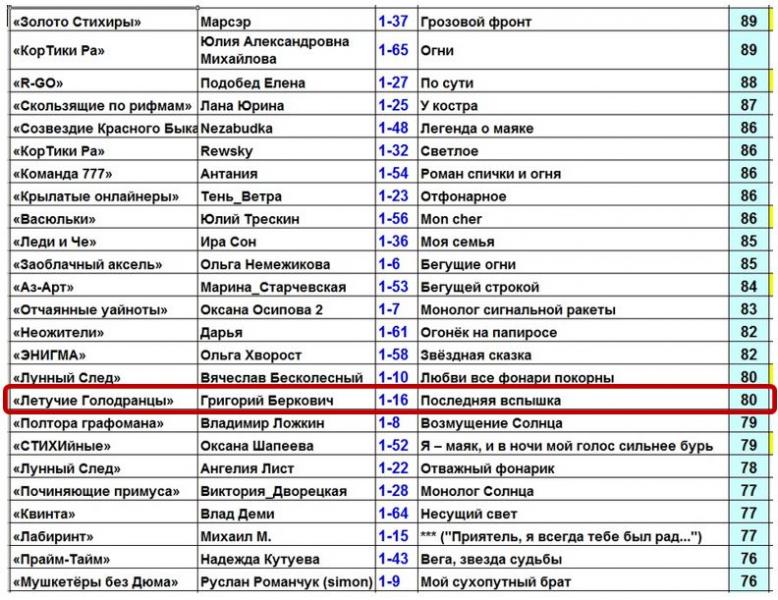Open link 1-65 next to Юлия Михайлова
Screen dimensions: 778x600
click(393, 50)
